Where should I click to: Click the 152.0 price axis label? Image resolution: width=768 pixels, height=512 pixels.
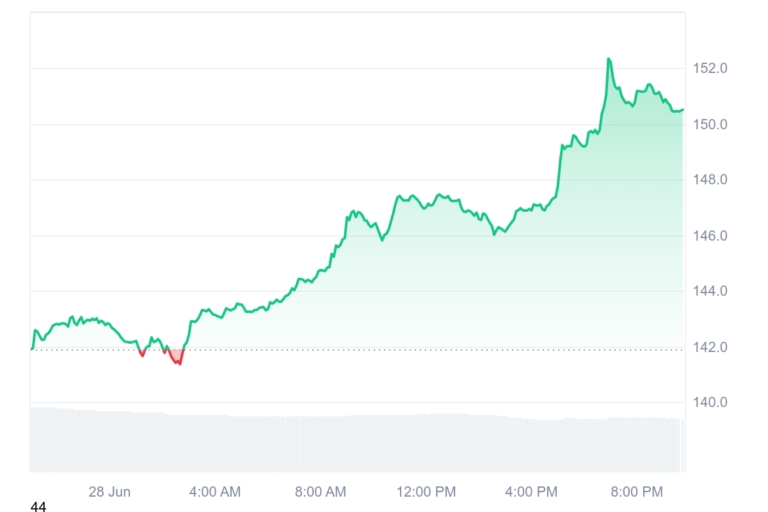712,69
